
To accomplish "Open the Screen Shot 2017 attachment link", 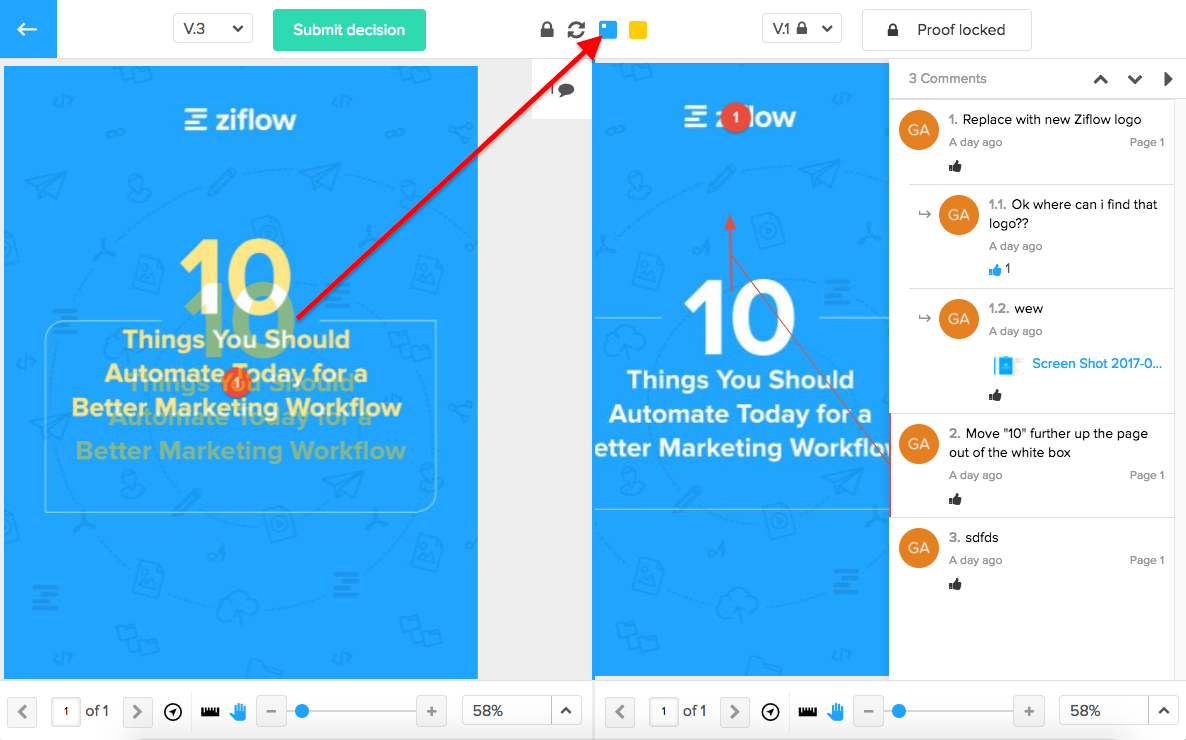I will click(1096, 364).
